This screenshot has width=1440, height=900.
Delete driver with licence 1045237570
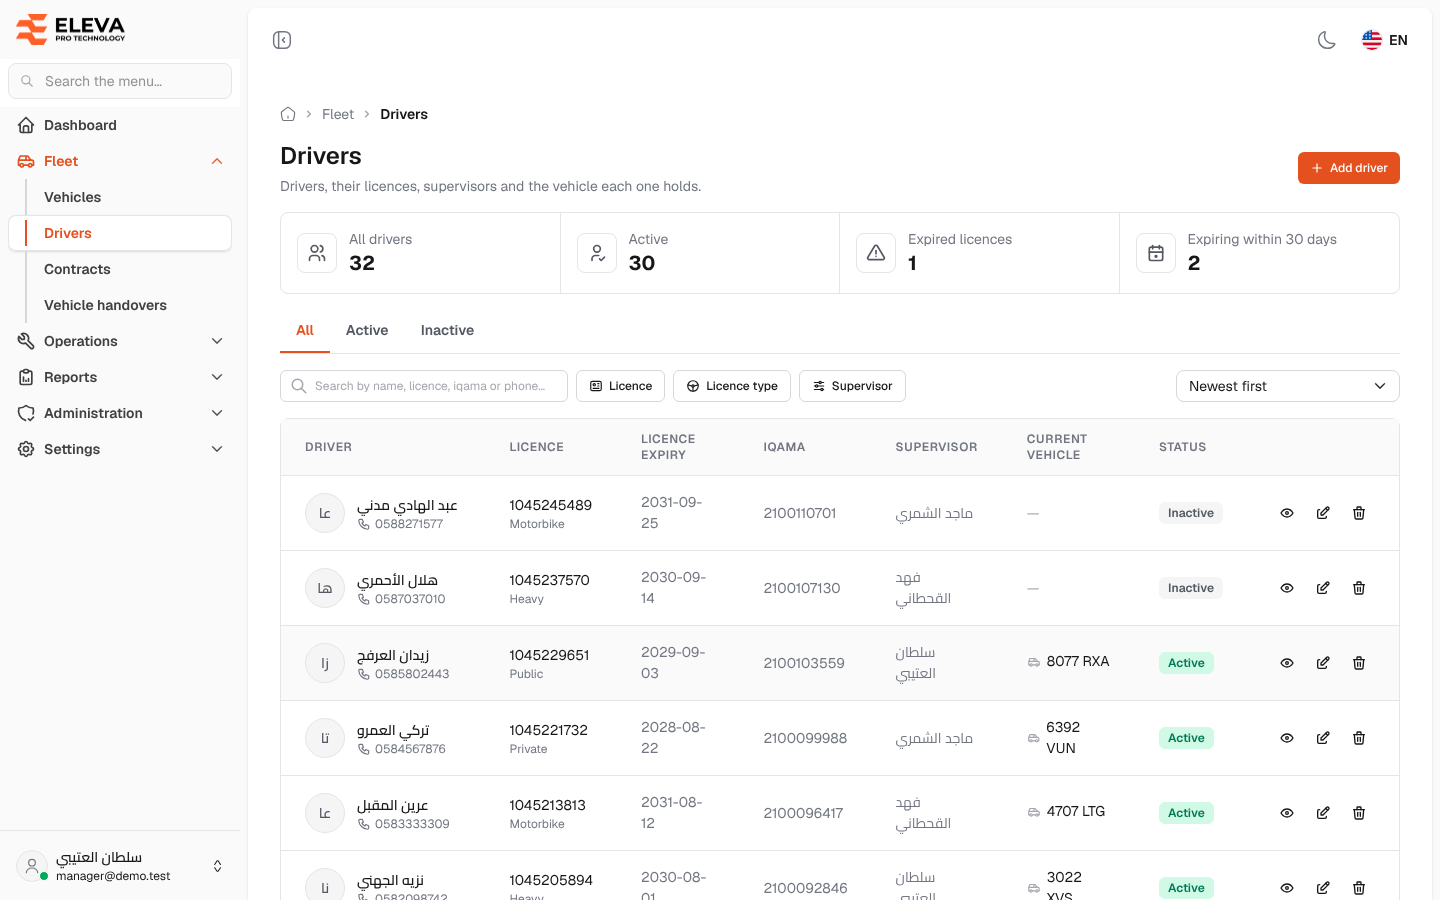[1359, 588]
